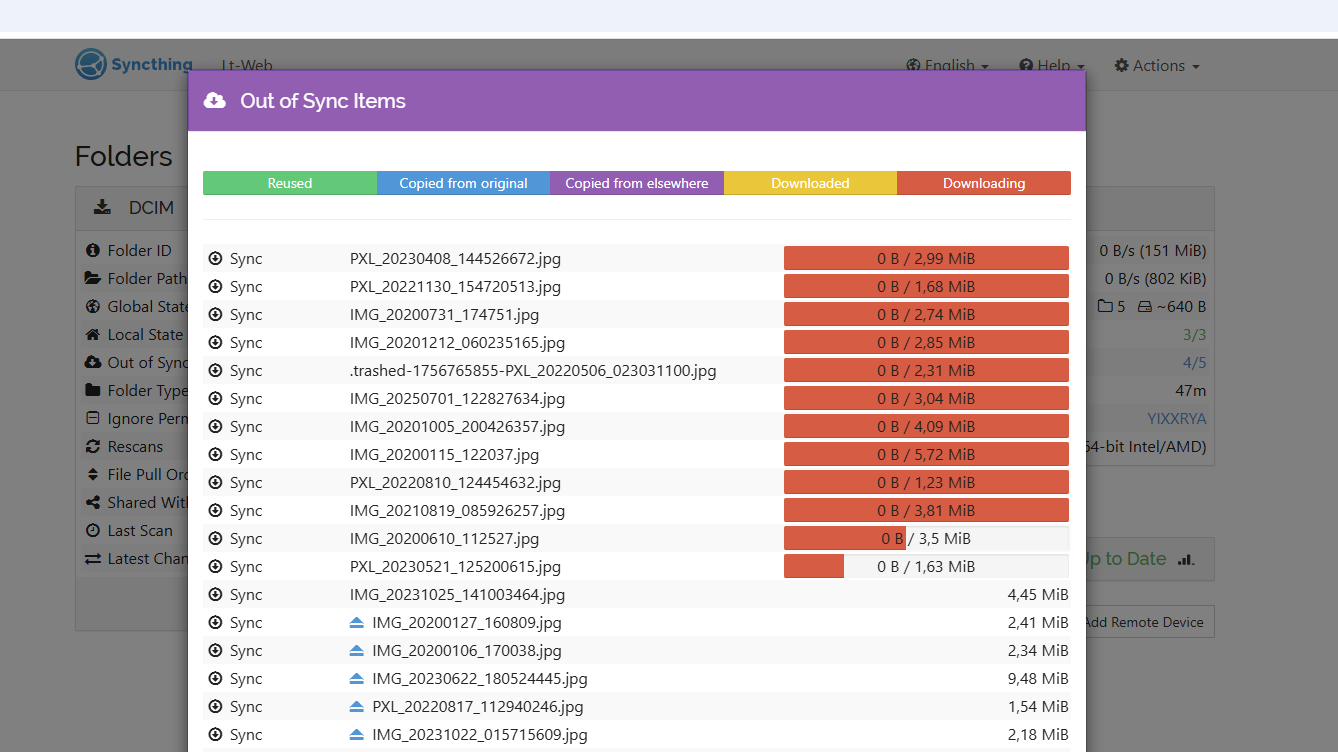Viewport: 1338px width, 752px height.
Task: Click blue icon beside IMG_20230622_180524445.jpg
Action: coord(357,679)
